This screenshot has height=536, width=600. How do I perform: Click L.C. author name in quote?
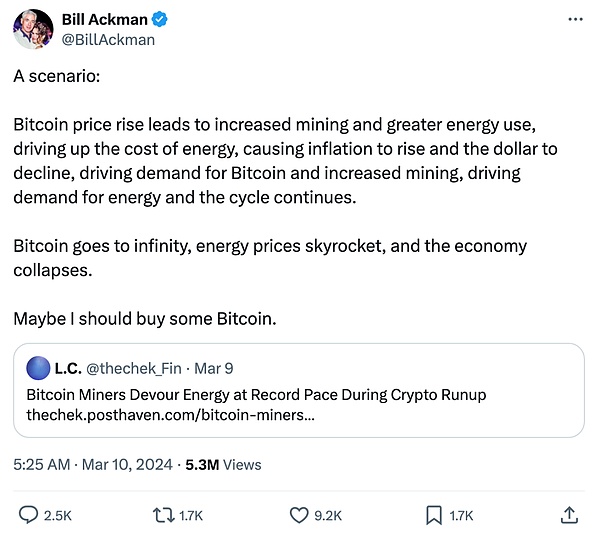click(68, 369)
